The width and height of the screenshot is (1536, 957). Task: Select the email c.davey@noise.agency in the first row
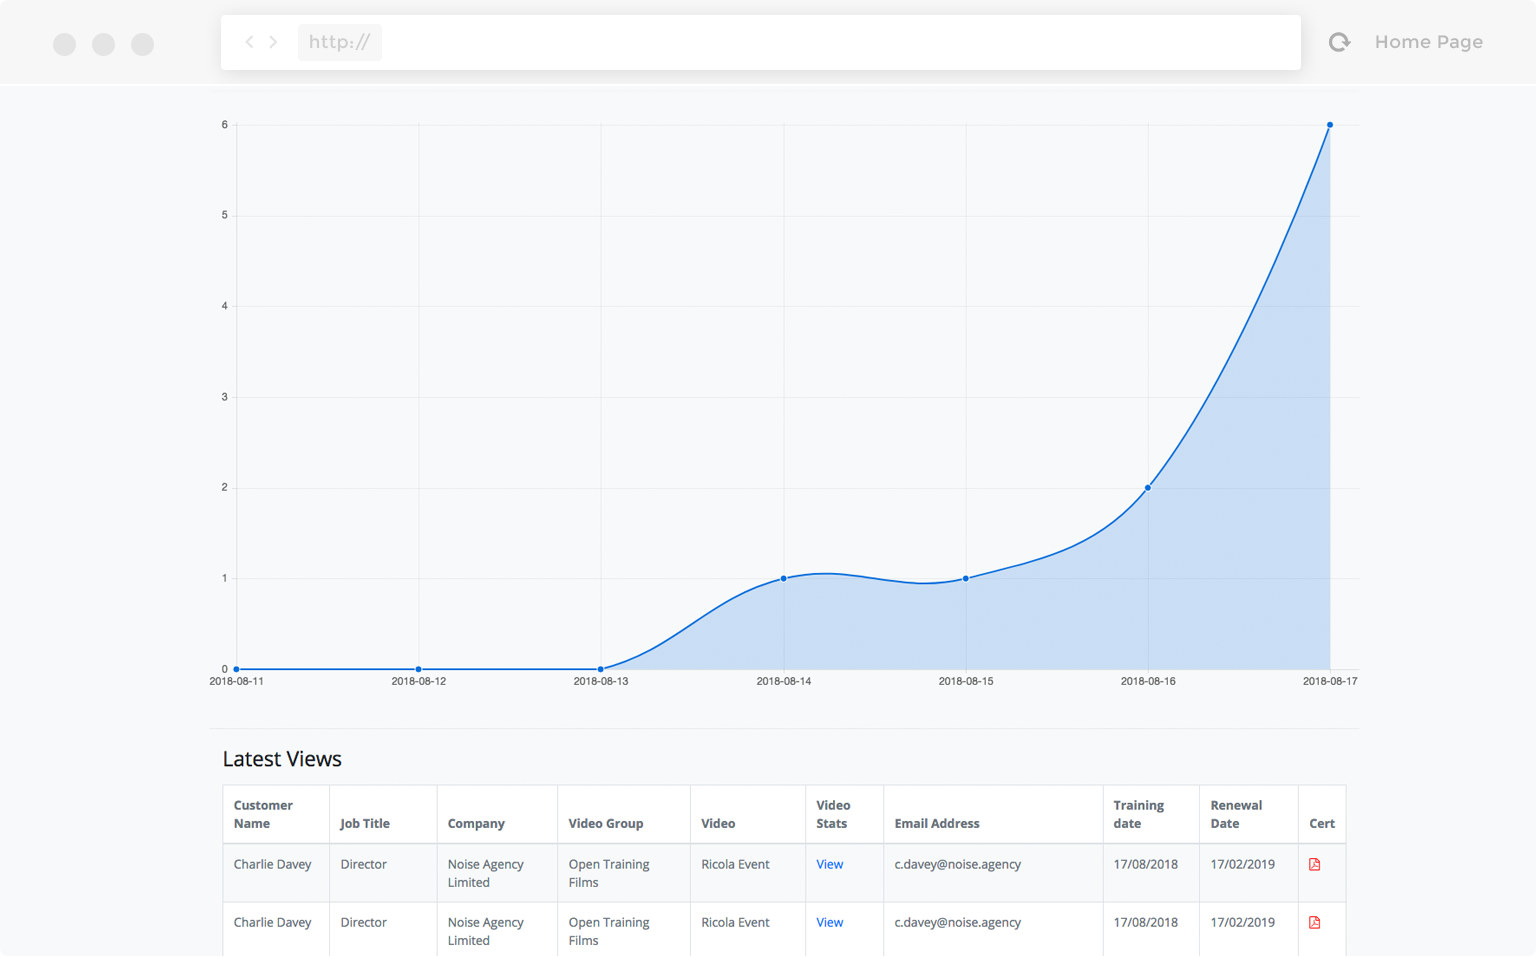tap(957, 864)
